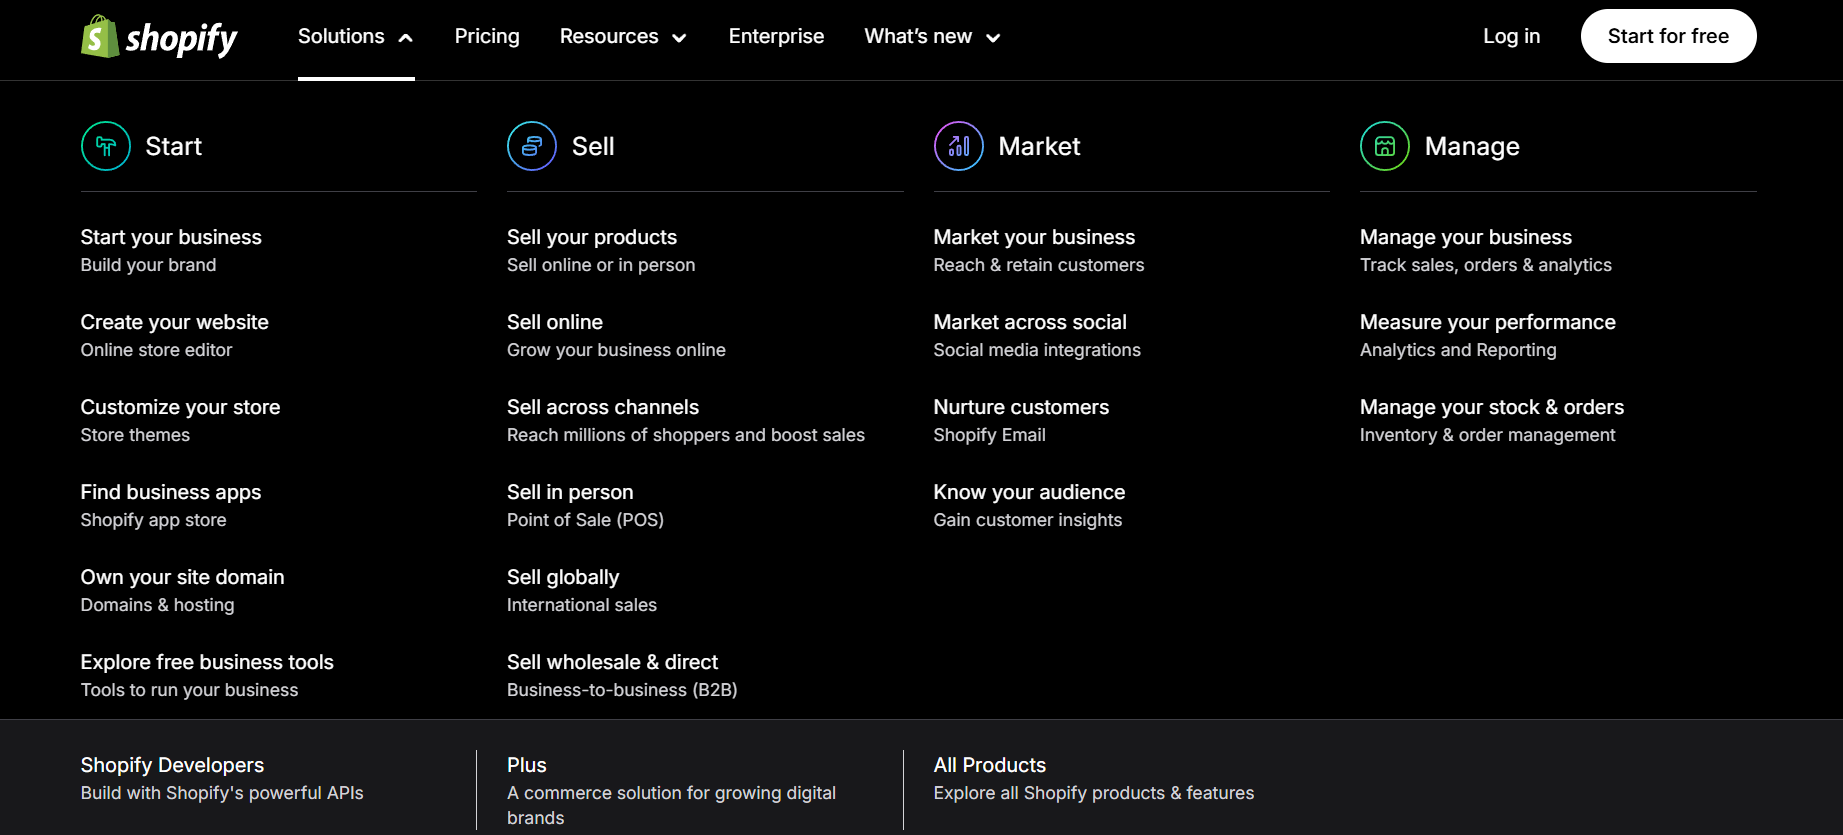The width and height of the screenshot is (1843, 835).
Task: Click the Sell section coins icon
Action: tap(532, 146)
